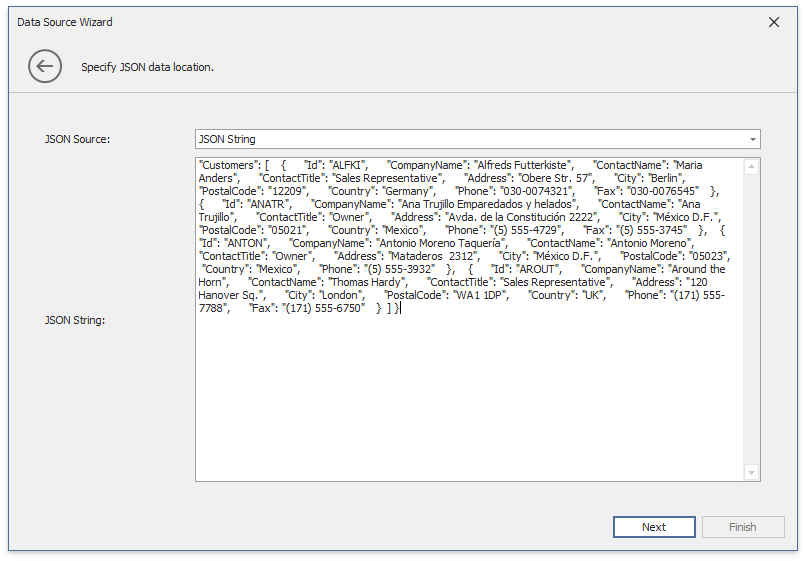Screen dimensions: 806x561
Task: Close the Data Source Wizard dialog
Action: 773,22
